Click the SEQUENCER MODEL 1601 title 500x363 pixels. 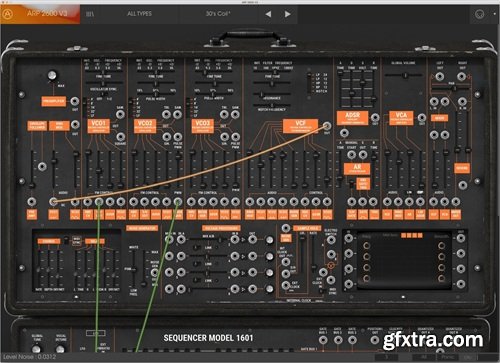click(208, 338)
